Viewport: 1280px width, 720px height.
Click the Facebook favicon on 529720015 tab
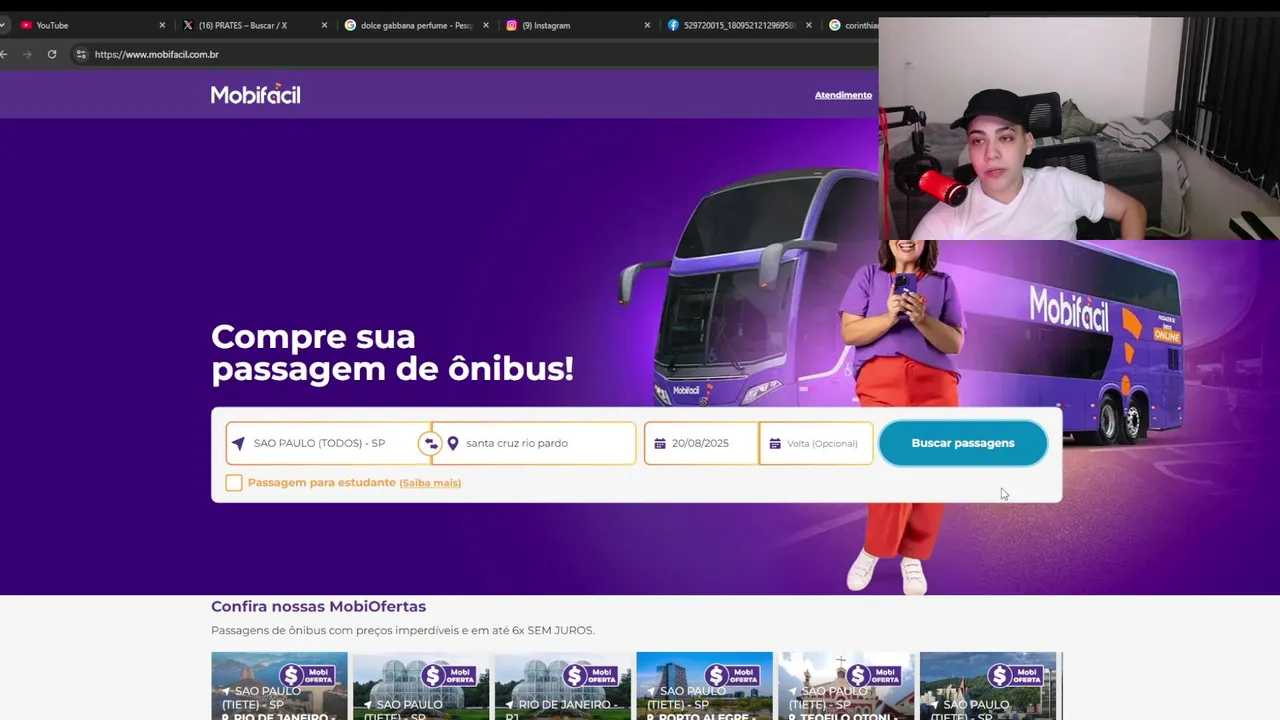point(673,25)
